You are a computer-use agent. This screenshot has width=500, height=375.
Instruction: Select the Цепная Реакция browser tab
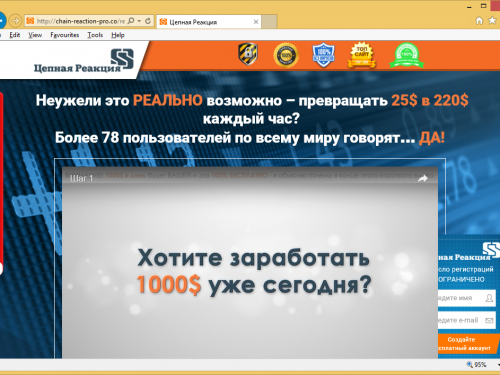208,22
